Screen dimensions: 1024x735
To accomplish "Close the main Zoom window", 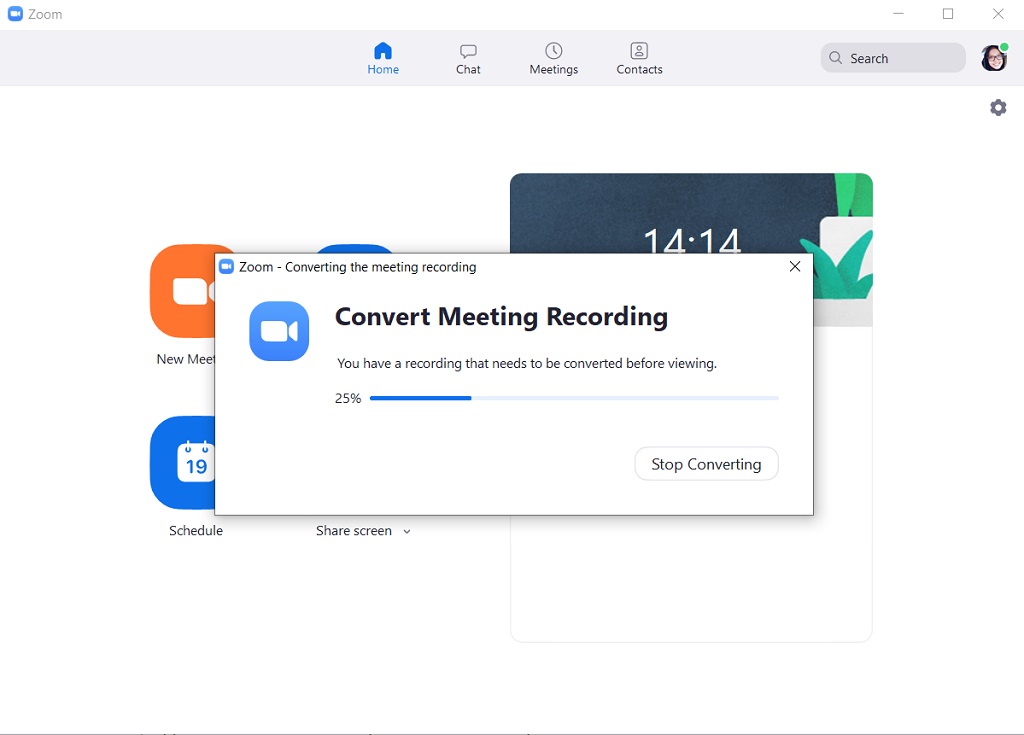I will 998,14.
